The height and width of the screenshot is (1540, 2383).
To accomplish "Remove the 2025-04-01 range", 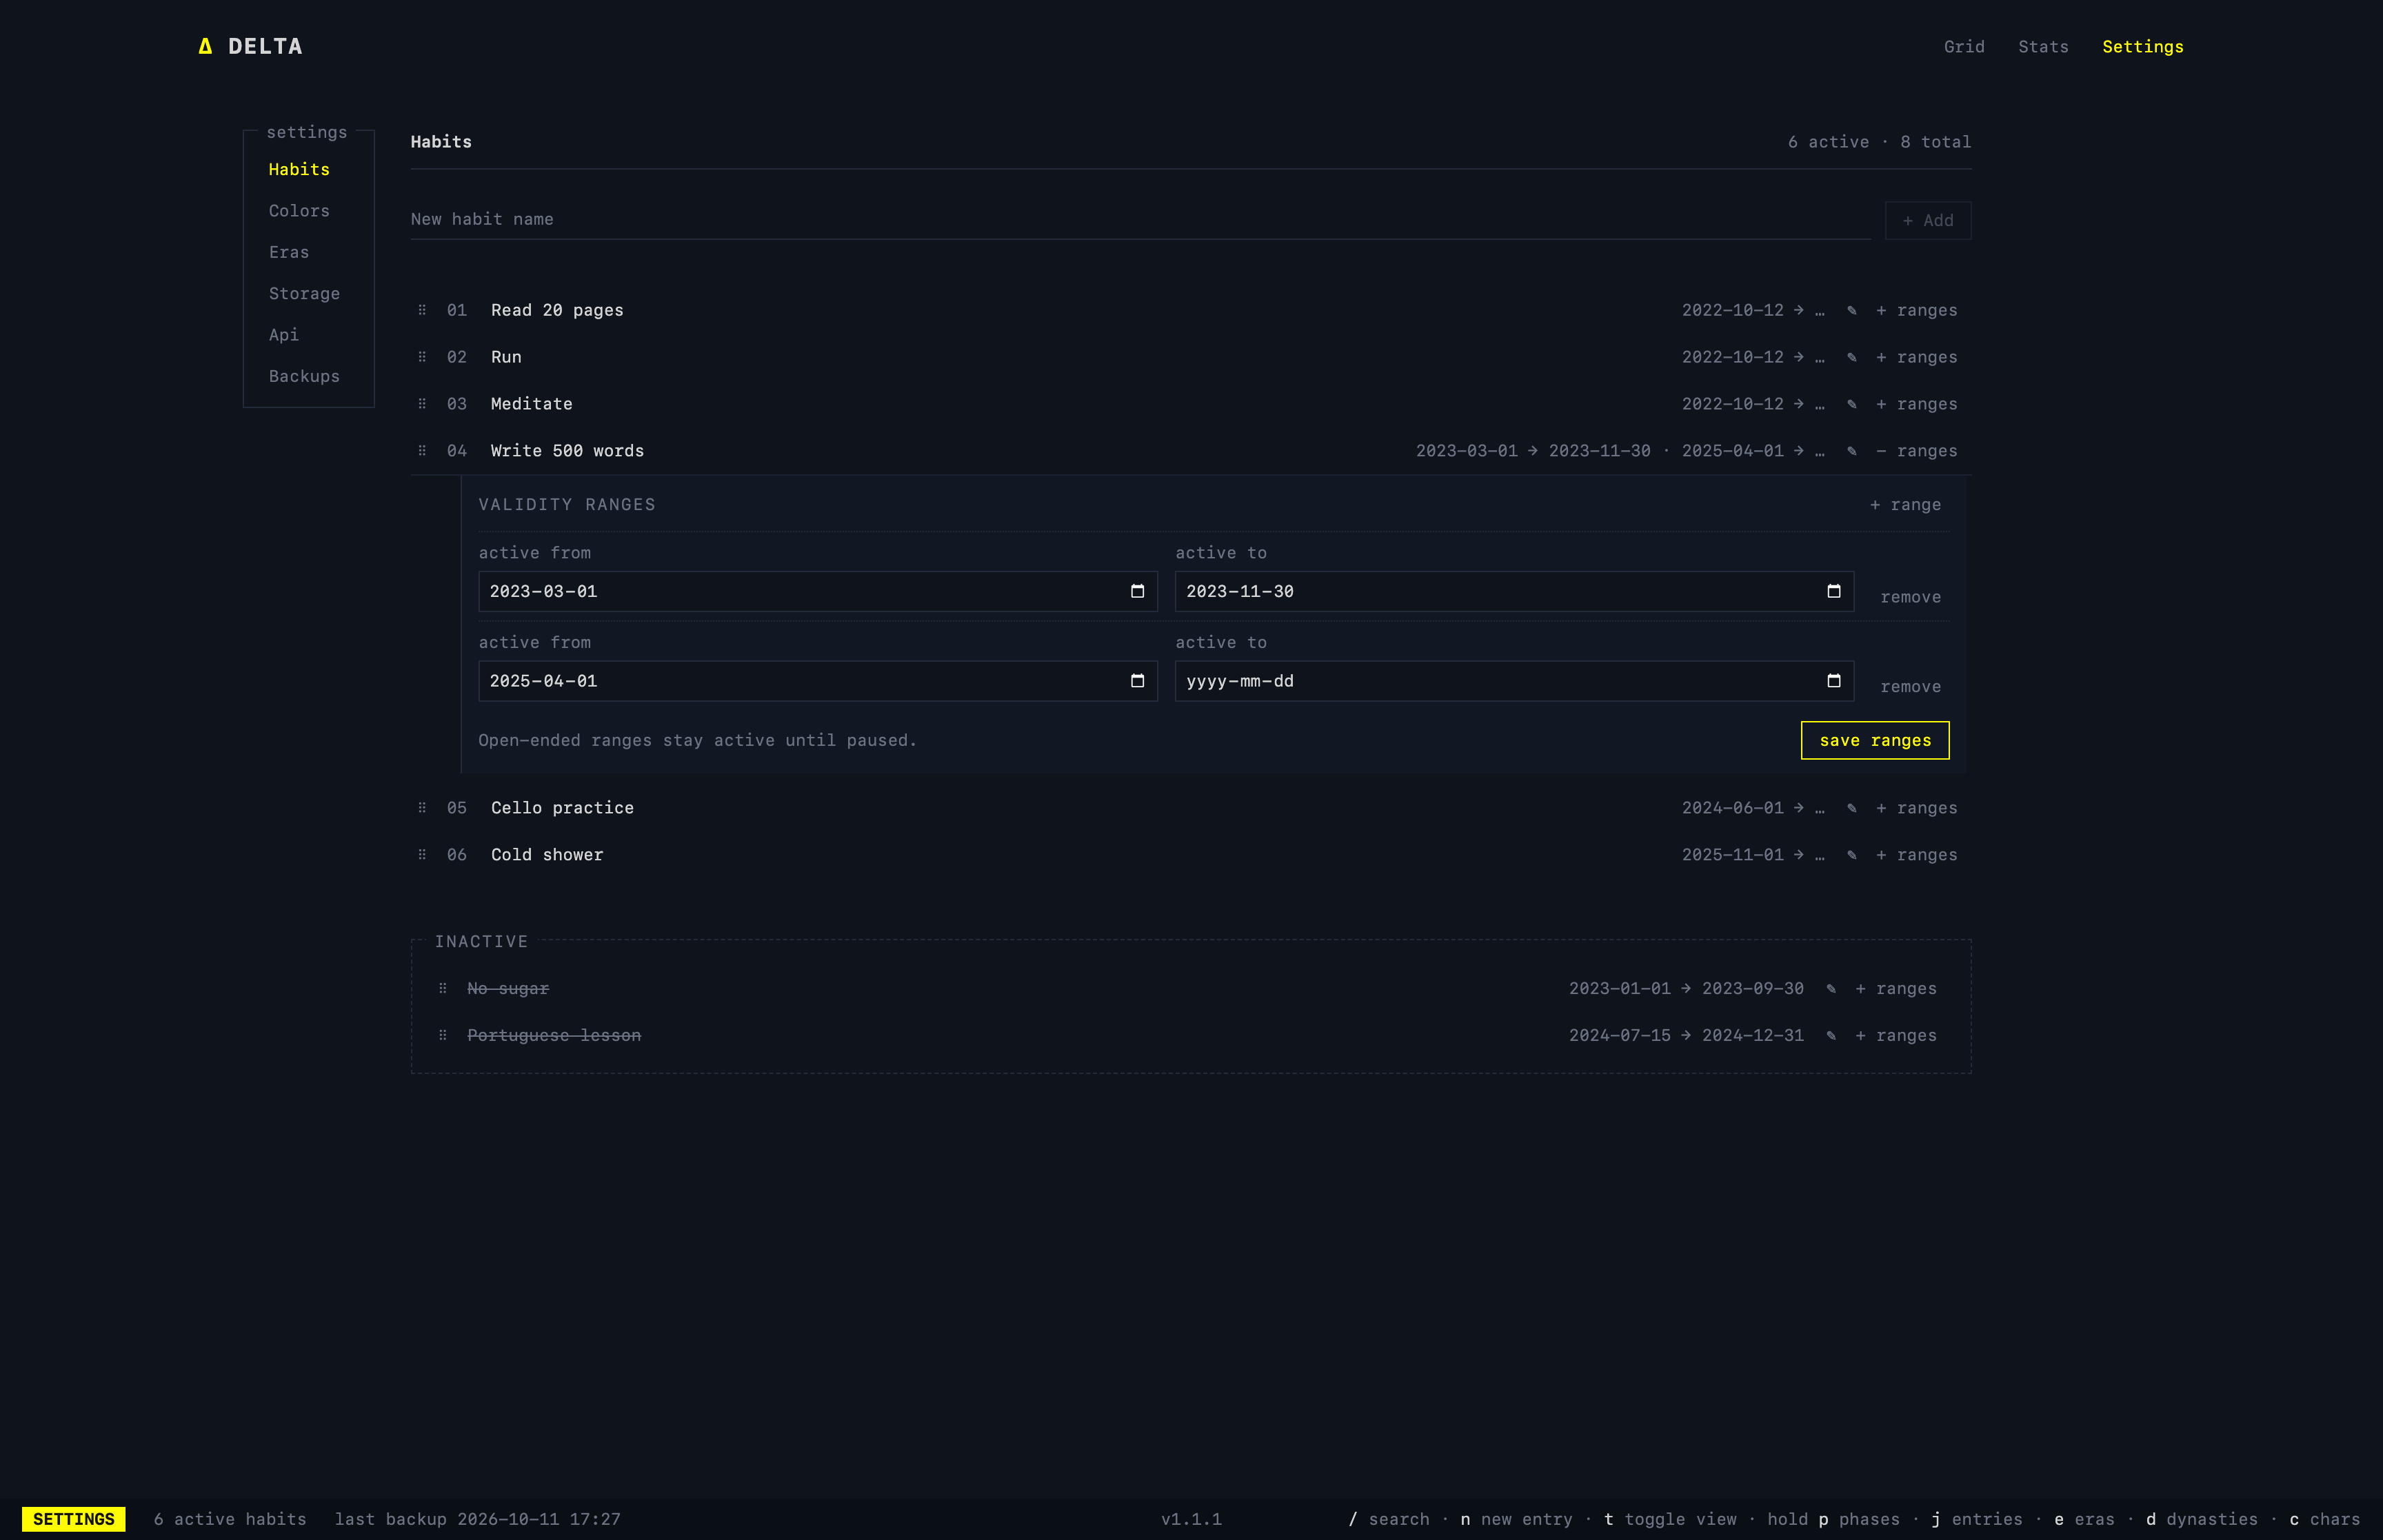I will 1910,687.
